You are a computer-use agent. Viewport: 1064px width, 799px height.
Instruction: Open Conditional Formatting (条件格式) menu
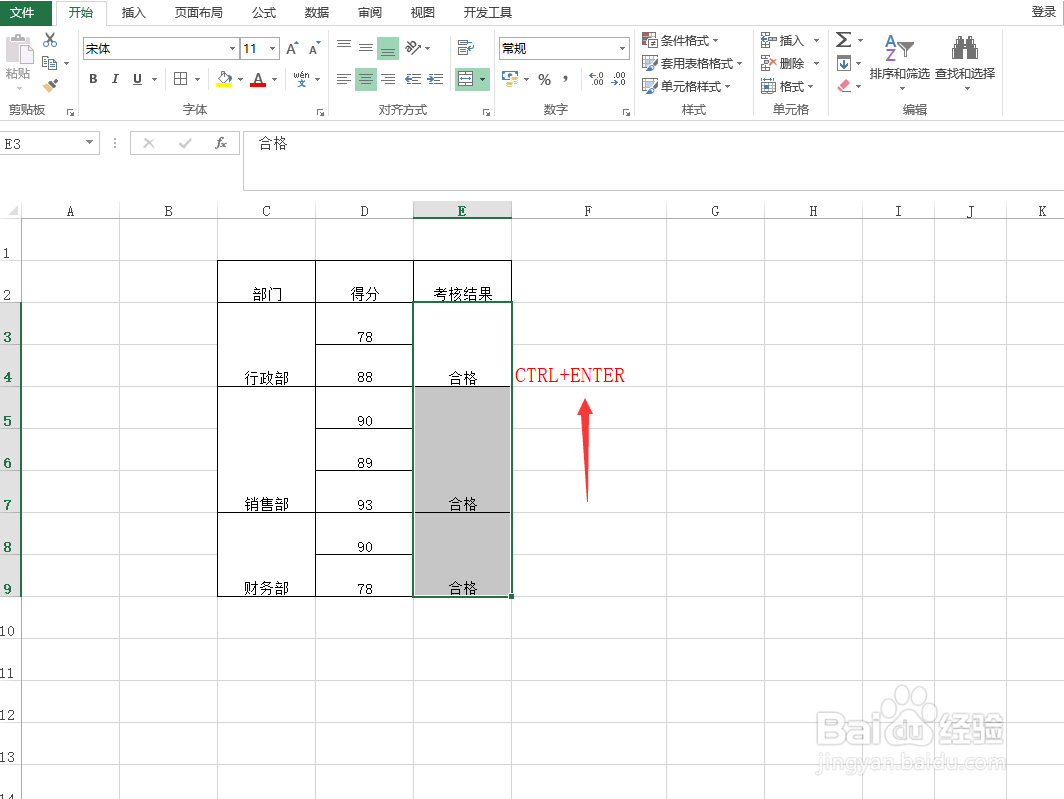(681, 41)
